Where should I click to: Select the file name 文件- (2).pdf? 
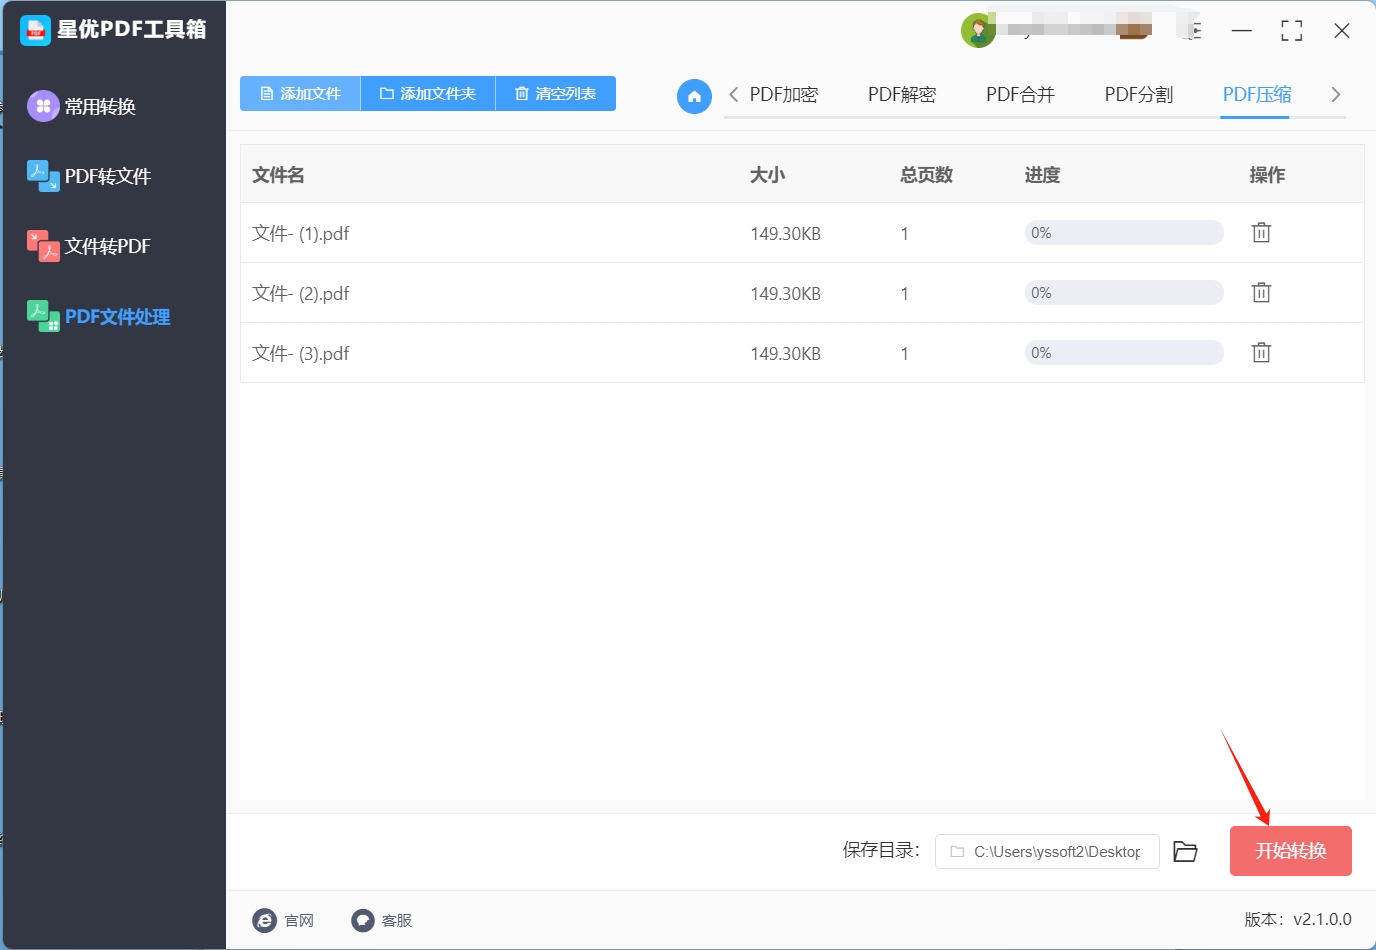[x=301, y=293]
